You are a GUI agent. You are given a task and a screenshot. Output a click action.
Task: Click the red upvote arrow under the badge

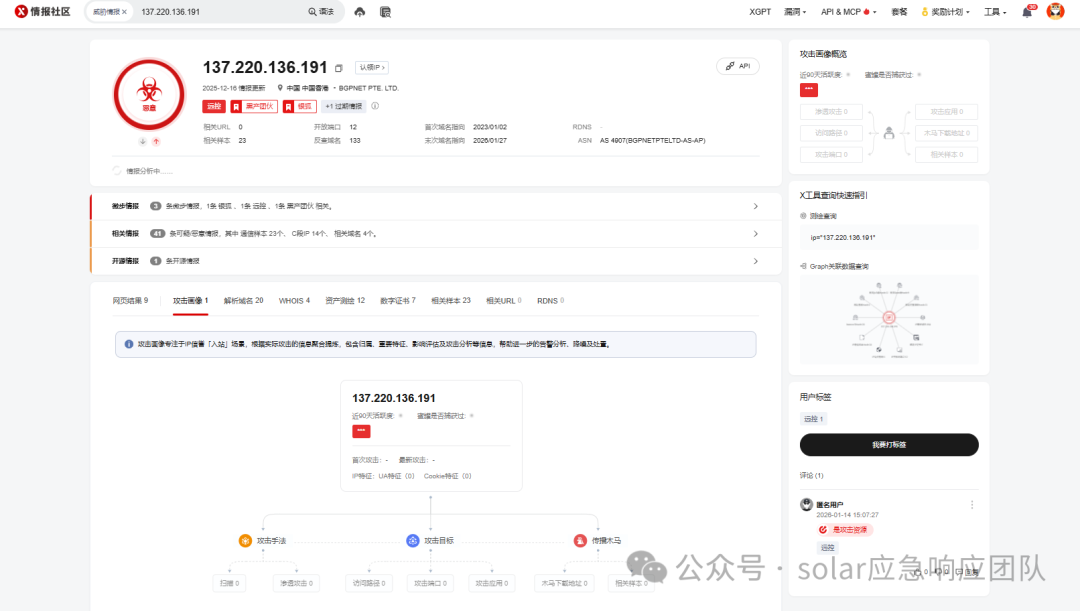tap(156, 141)
